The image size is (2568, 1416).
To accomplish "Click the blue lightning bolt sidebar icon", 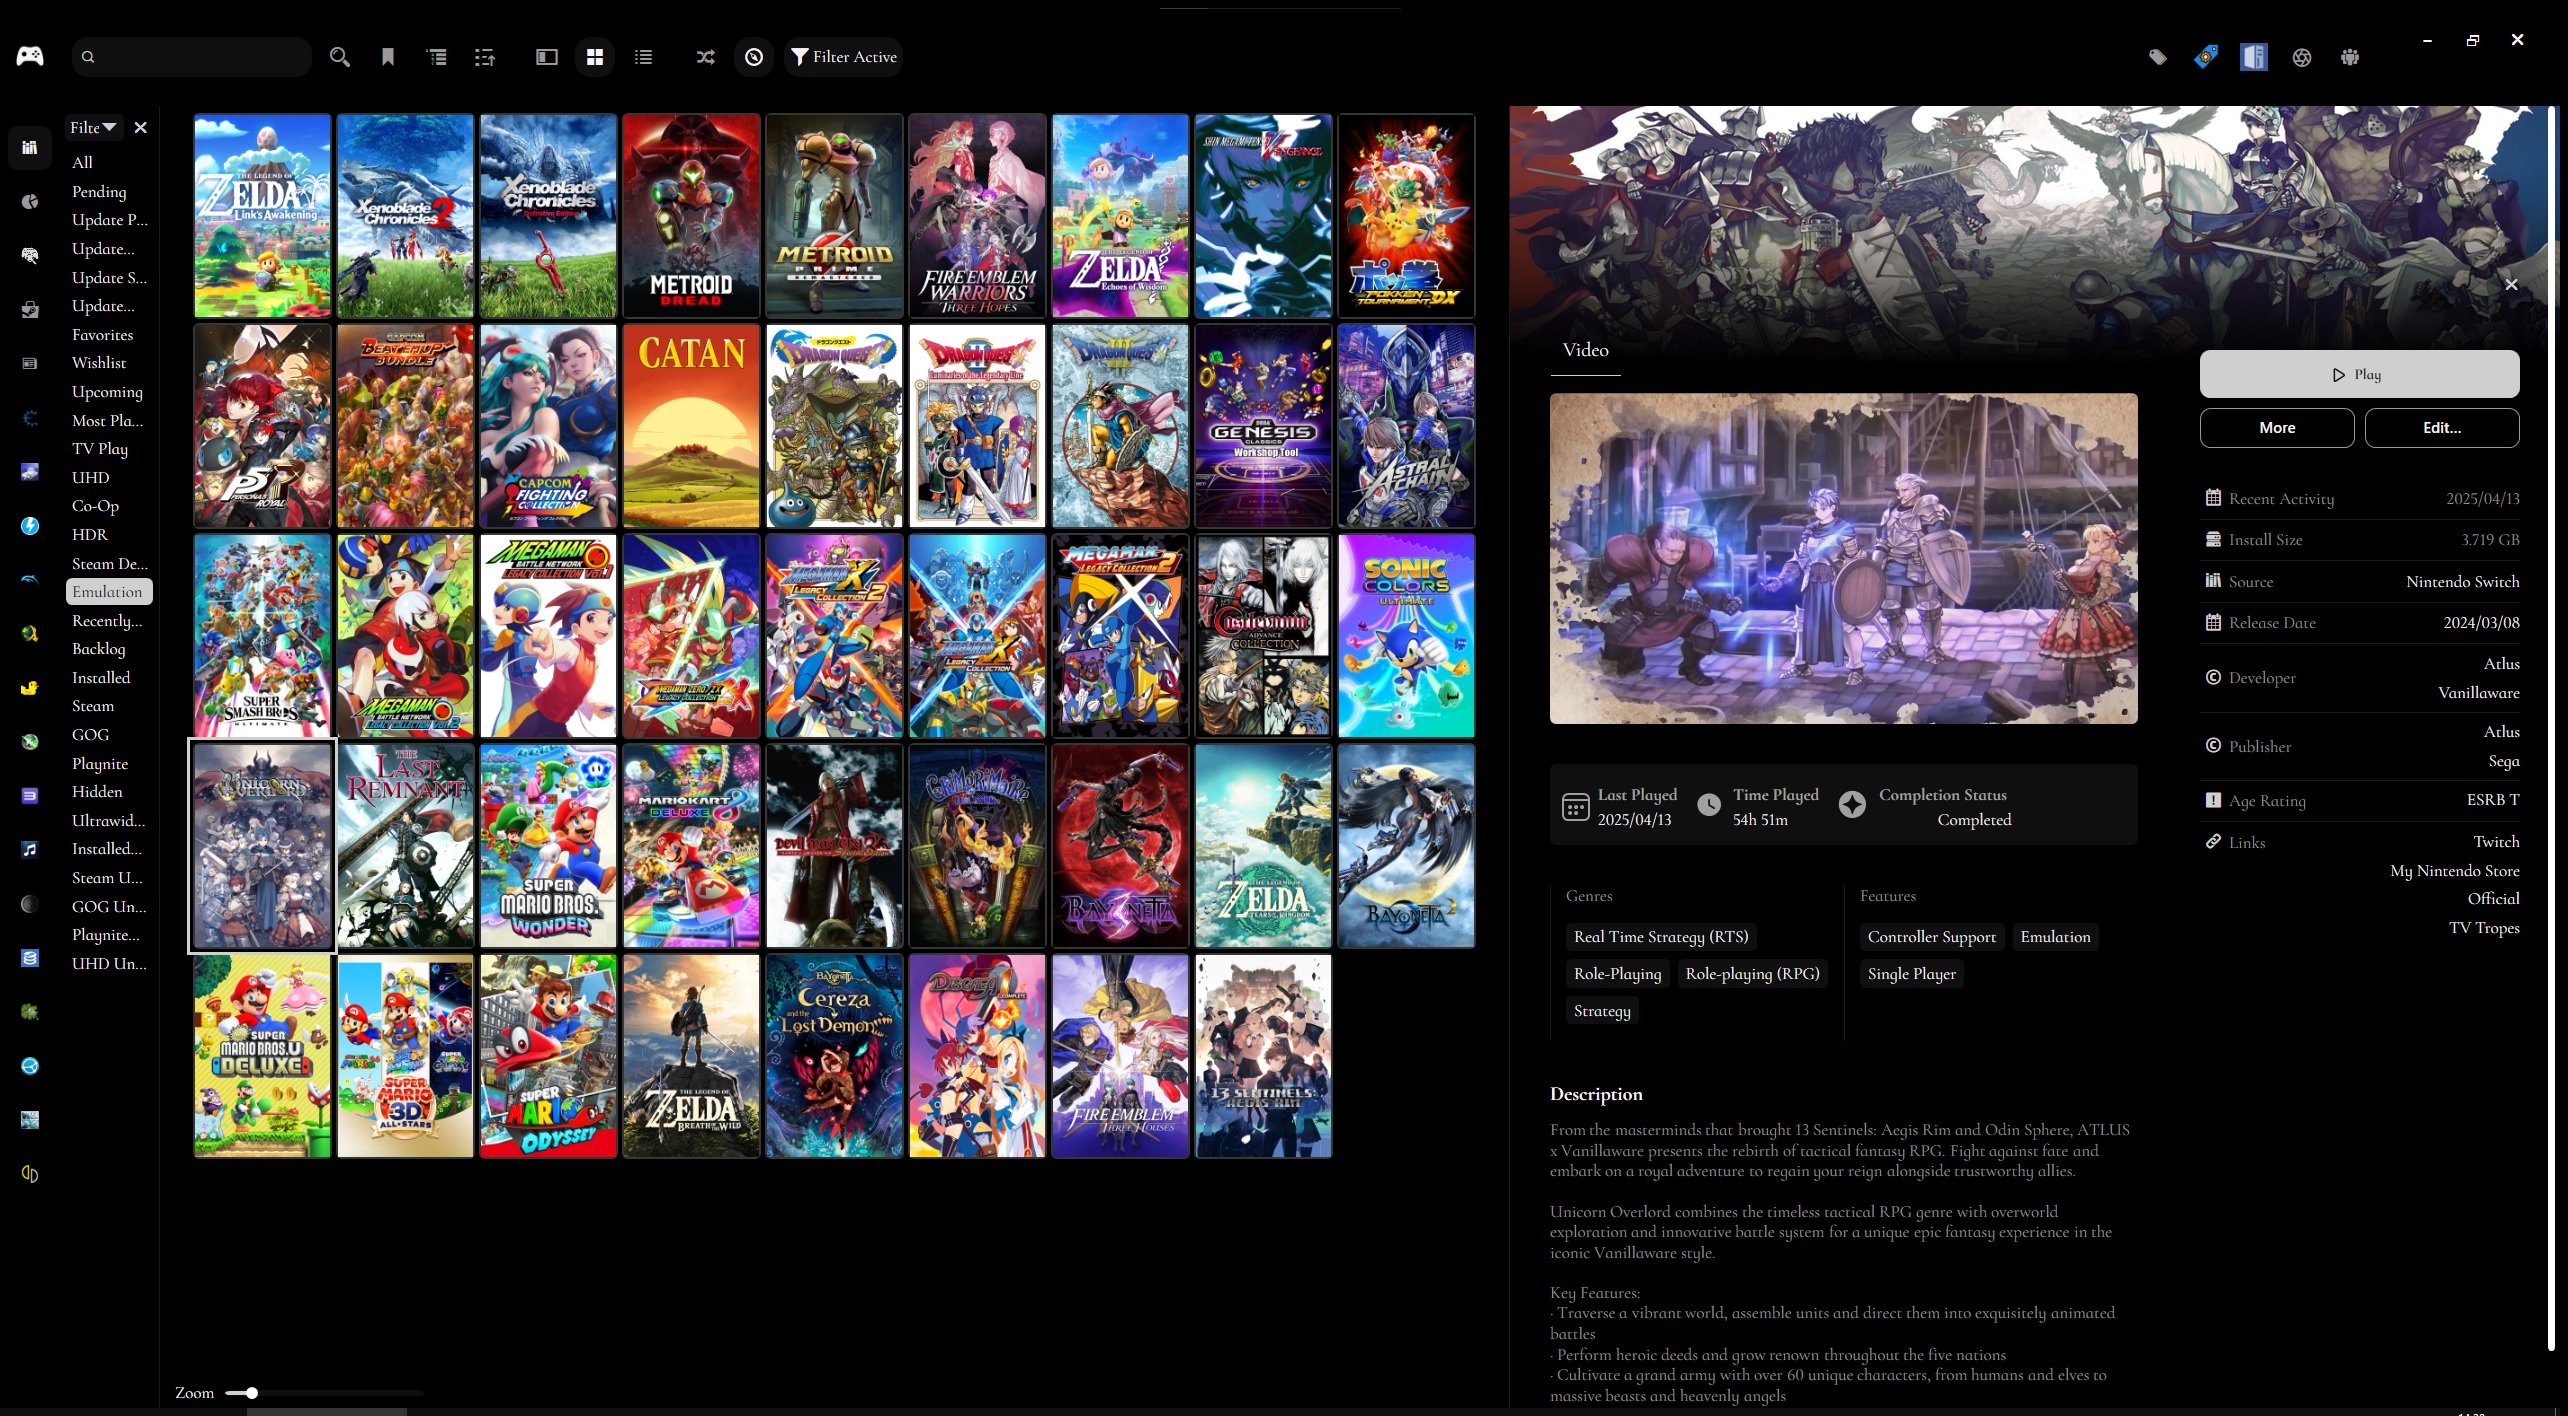I will tap(30, 526).
